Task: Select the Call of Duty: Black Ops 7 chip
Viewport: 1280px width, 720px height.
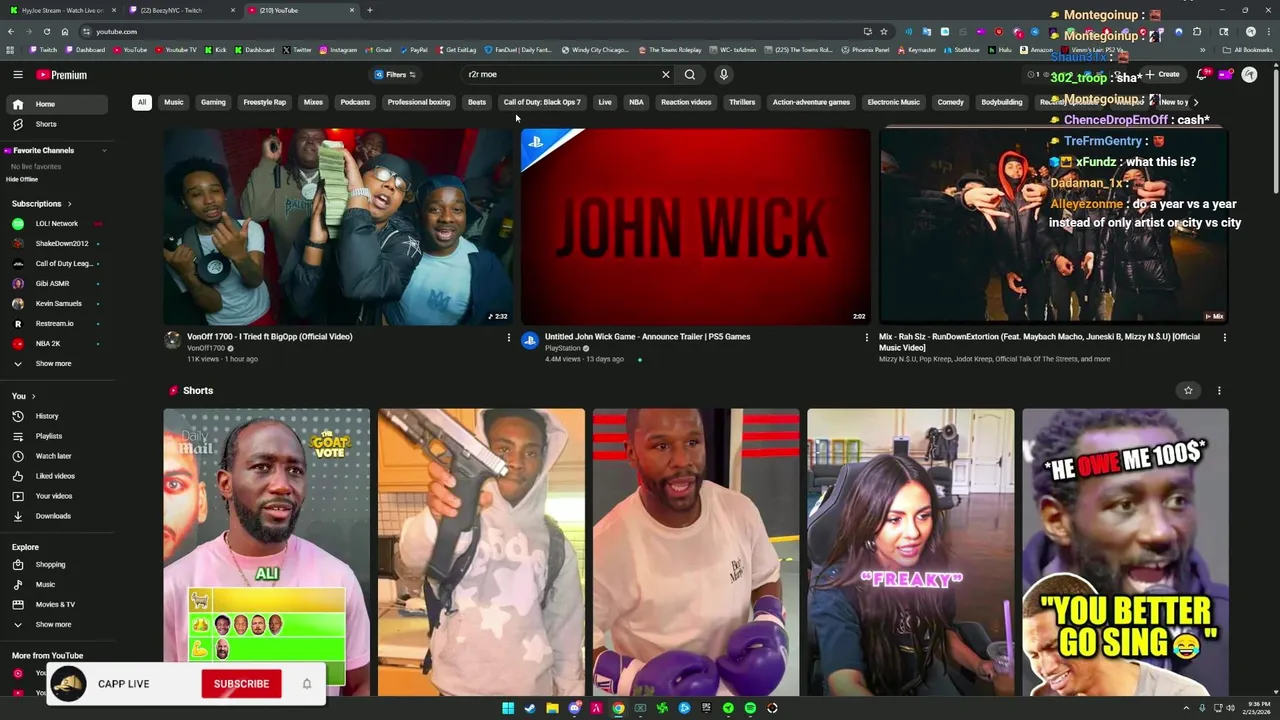Action: pyautogui.click(x=542, y=102)
